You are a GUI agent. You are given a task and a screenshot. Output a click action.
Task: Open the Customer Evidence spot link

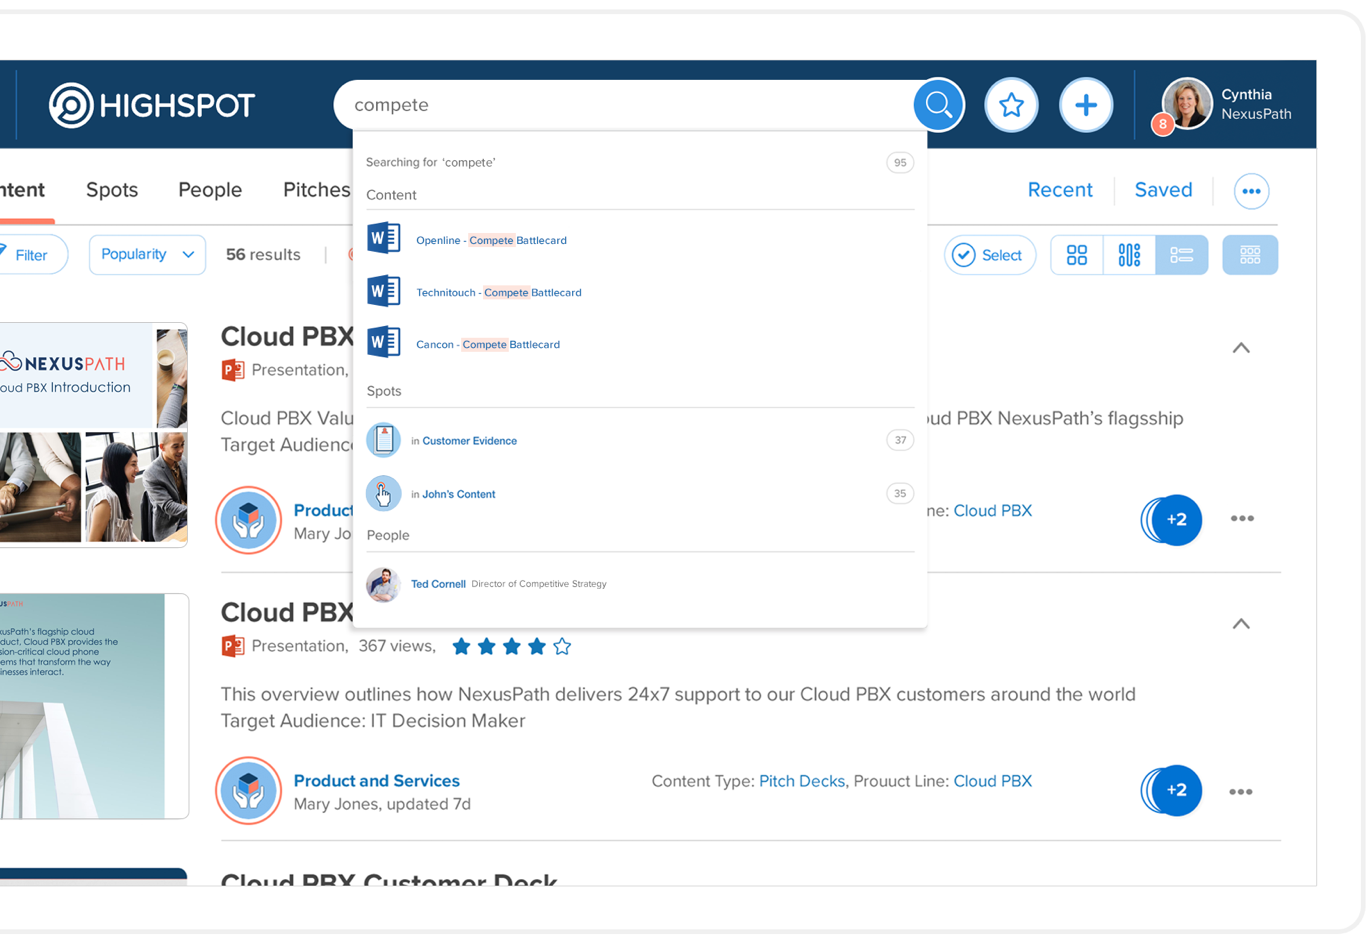(469, 441)
